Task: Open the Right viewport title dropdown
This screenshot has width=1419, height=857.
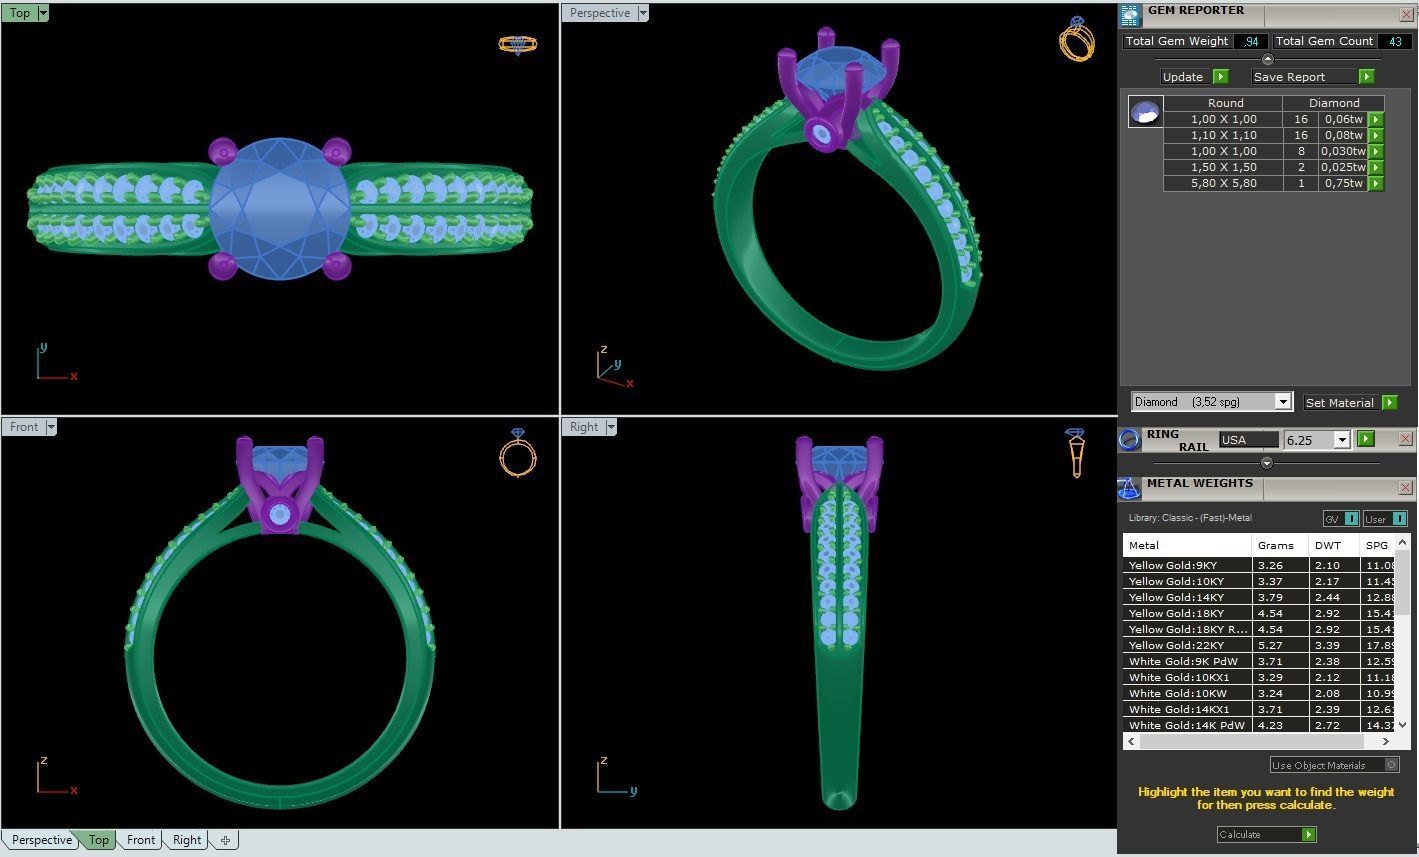Action: point(611,427)
